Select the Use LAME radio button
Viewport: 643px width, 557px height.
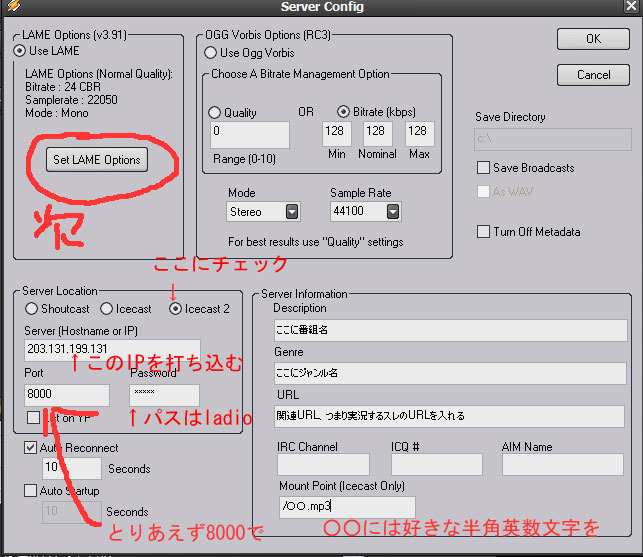click(20, 50)
